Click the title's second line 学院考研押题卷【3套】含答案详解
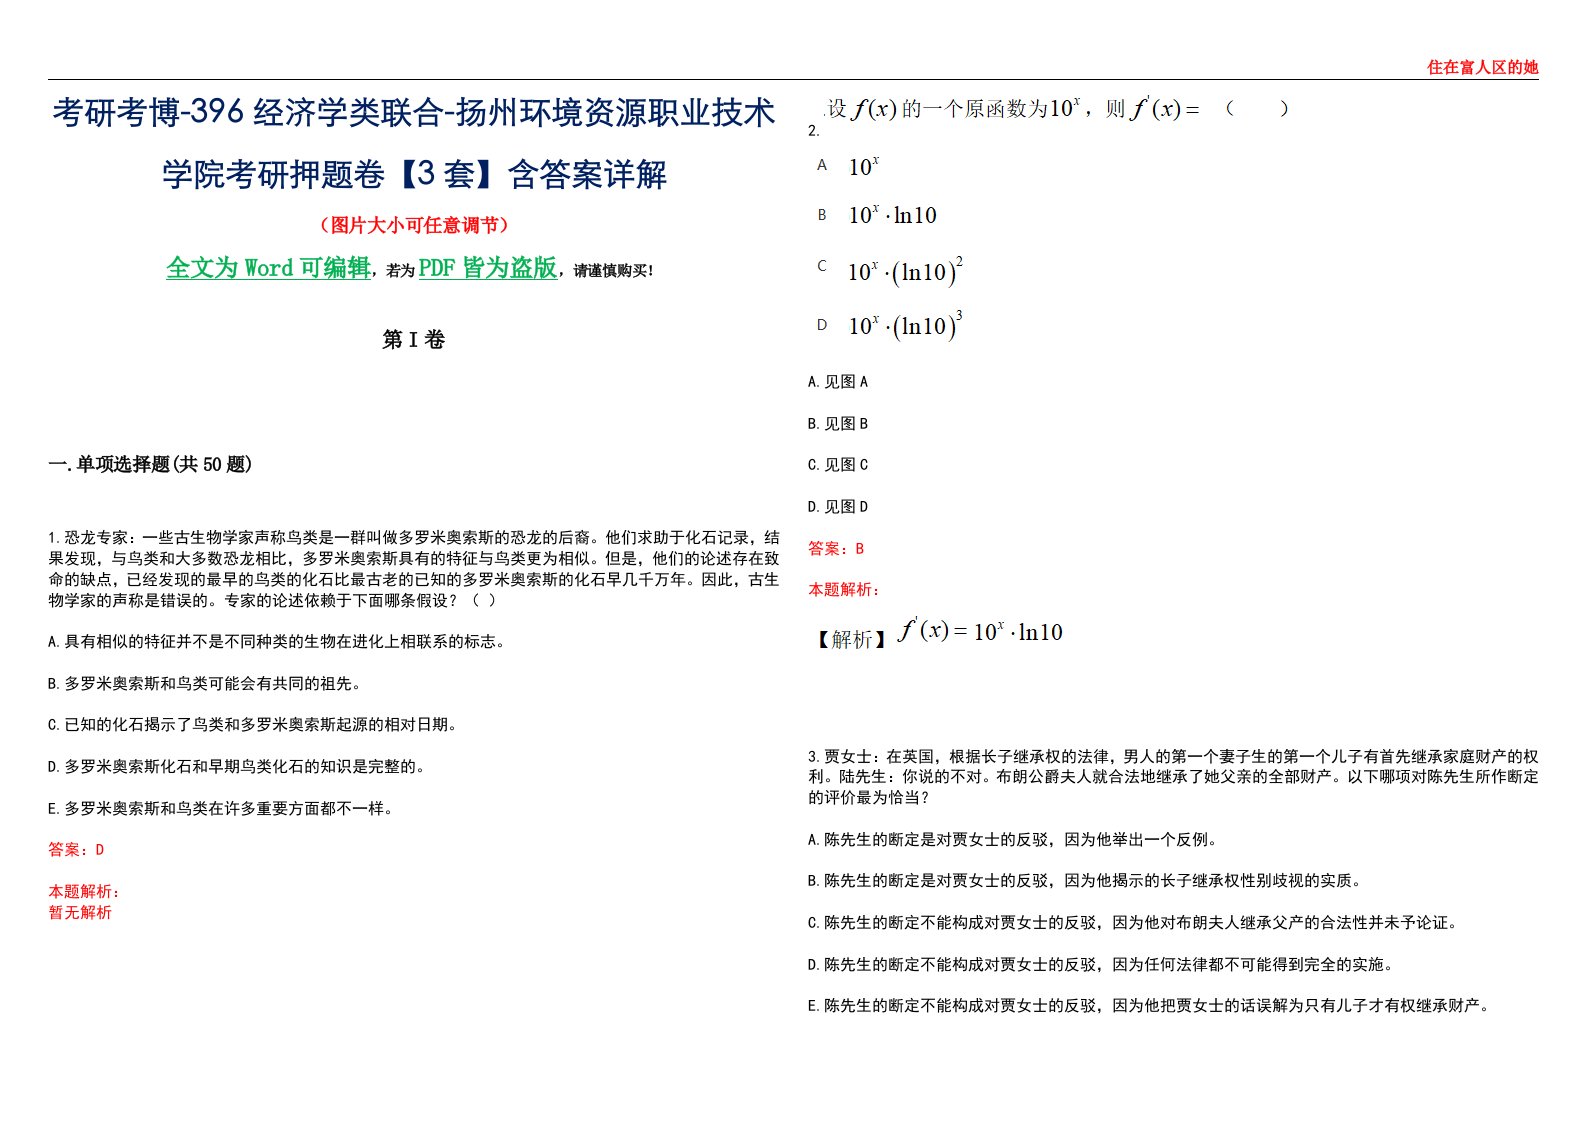Viewport: 1587px width, 1122px height. 414,174
